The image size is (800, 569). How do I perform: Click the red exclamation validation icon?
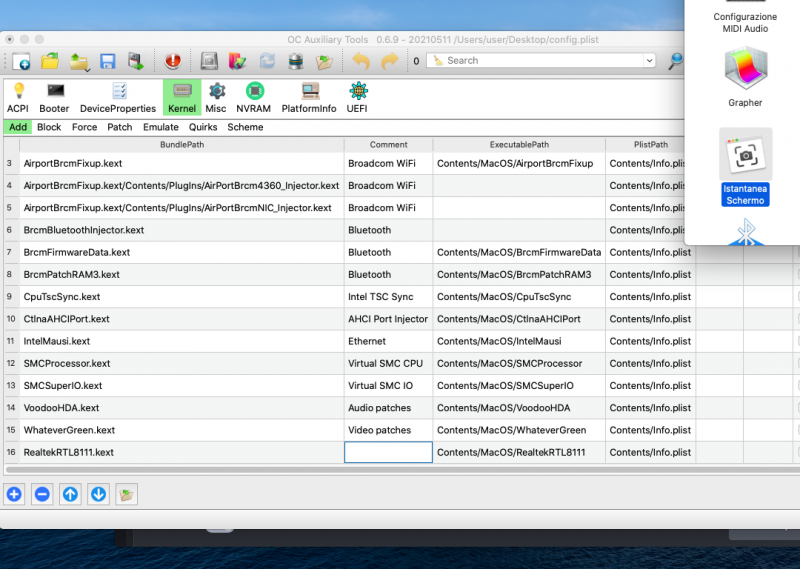pos(172,61)
